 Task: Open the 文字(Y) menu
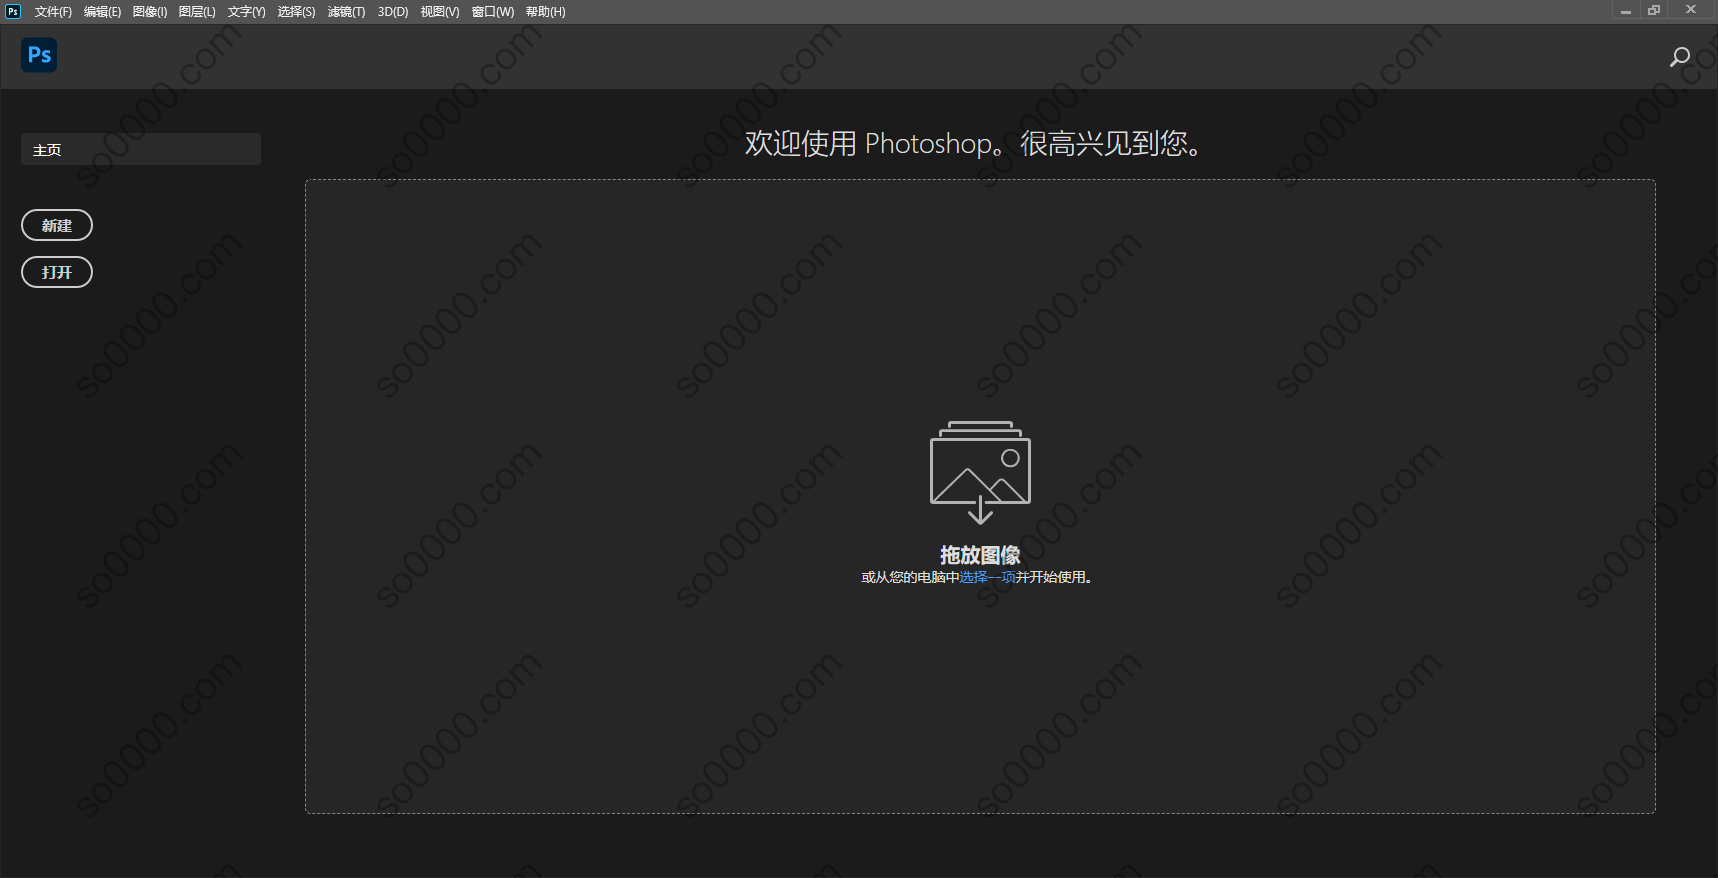click(x=246, y=12)
